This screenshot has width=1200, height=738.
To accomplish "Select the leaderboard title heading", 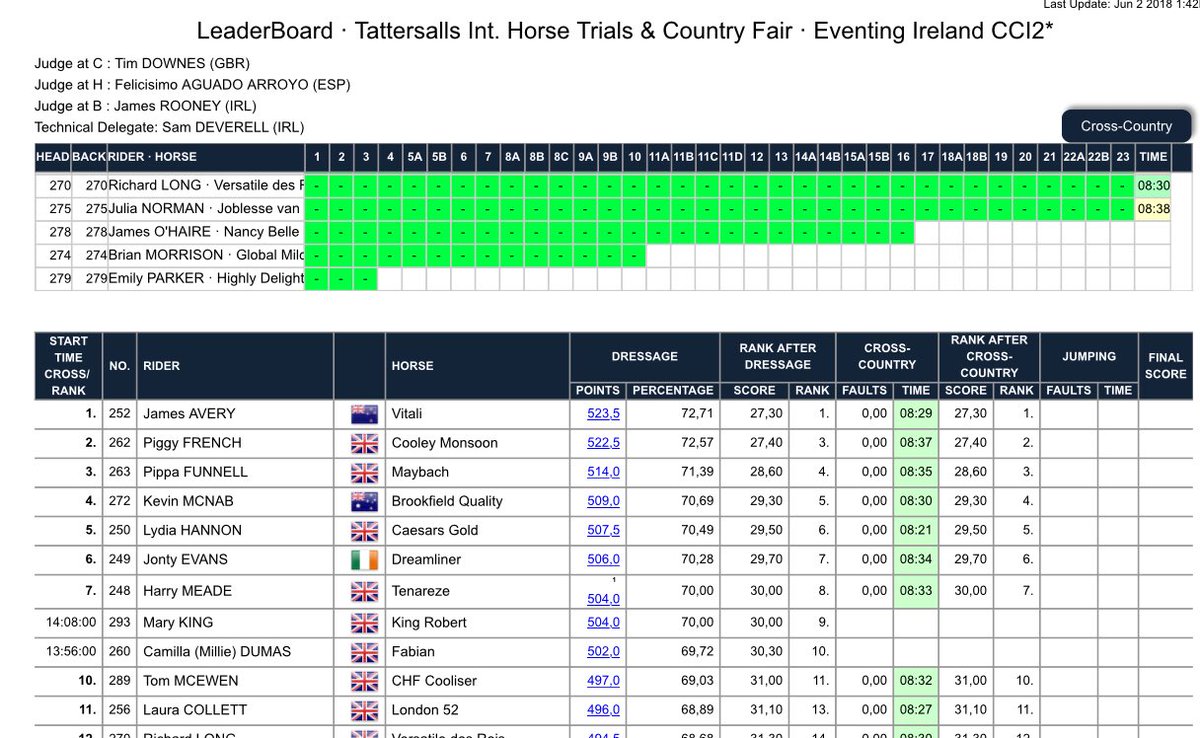I will 625,31.
